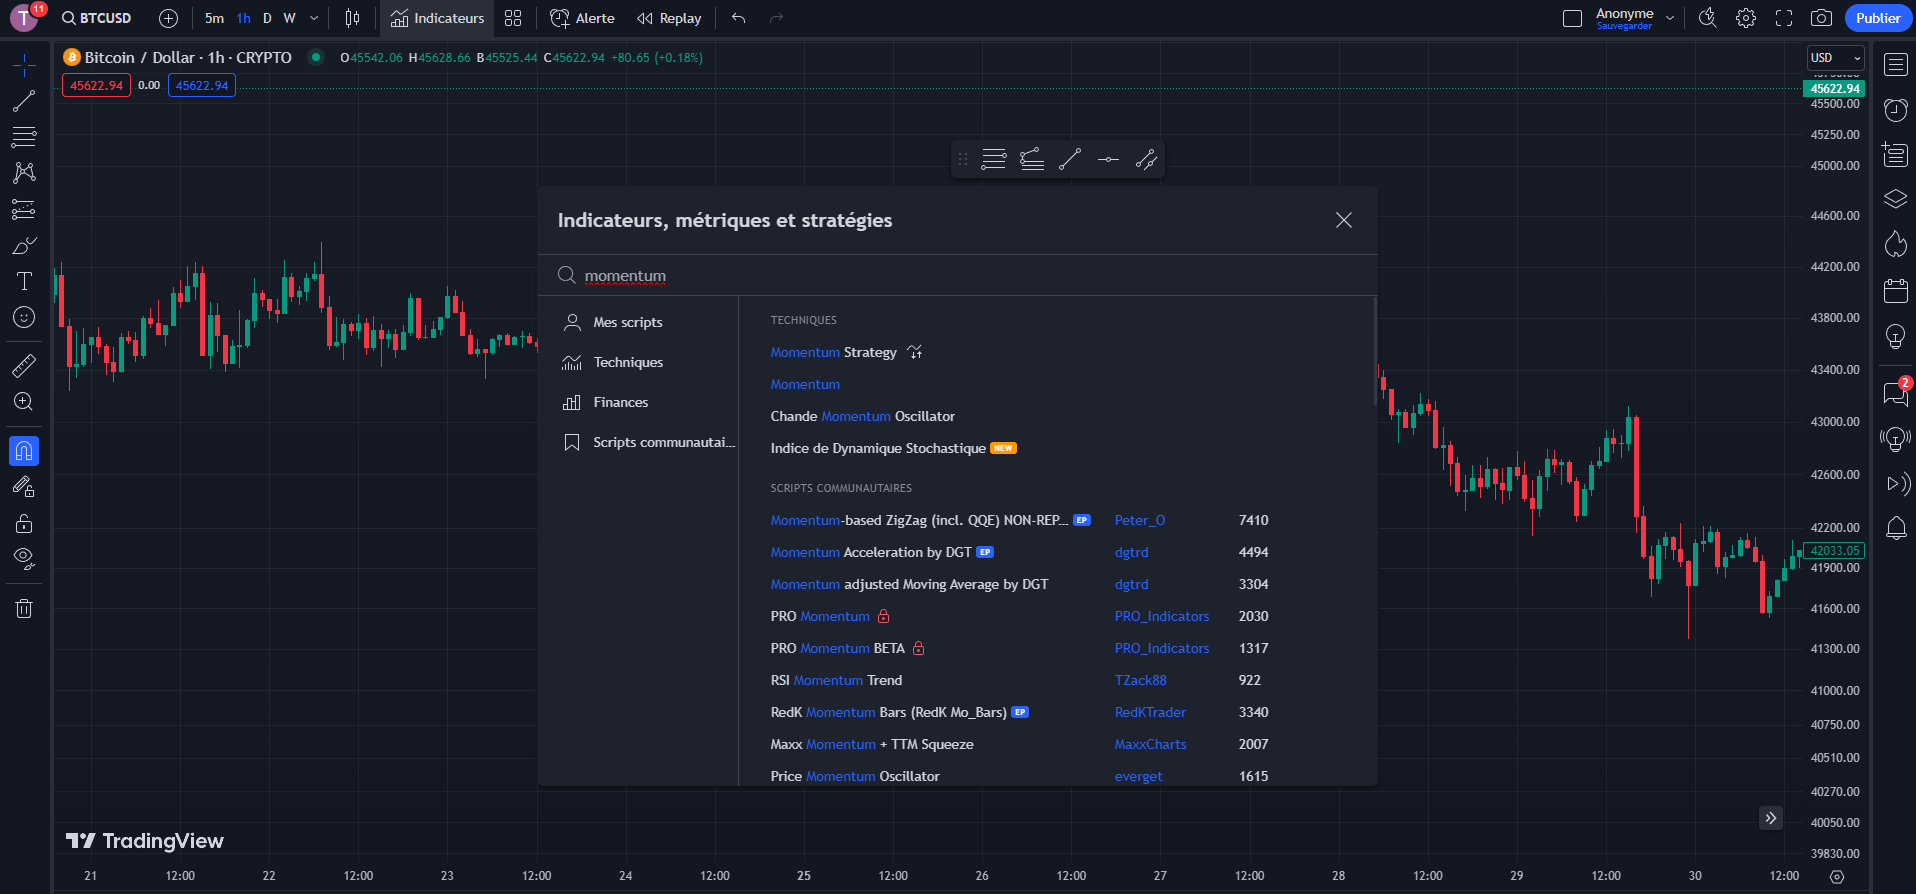Click the add symbol plus icon
Screen dimensions: 1916x894
[x=168, y=18]
